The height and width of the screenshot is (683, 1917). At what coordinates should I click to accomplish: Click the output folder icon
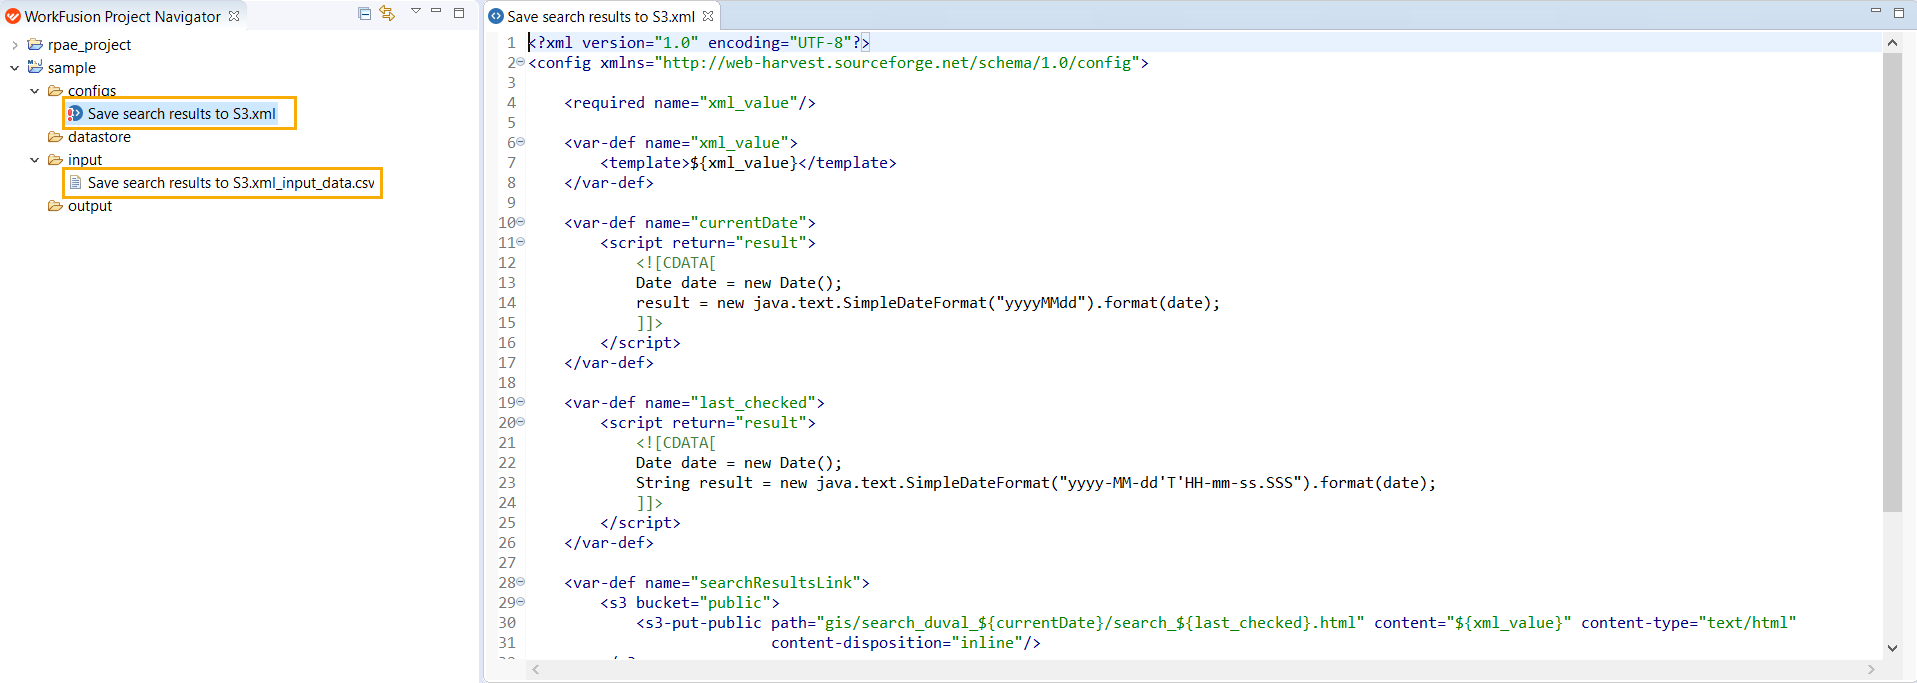[55, 206]
